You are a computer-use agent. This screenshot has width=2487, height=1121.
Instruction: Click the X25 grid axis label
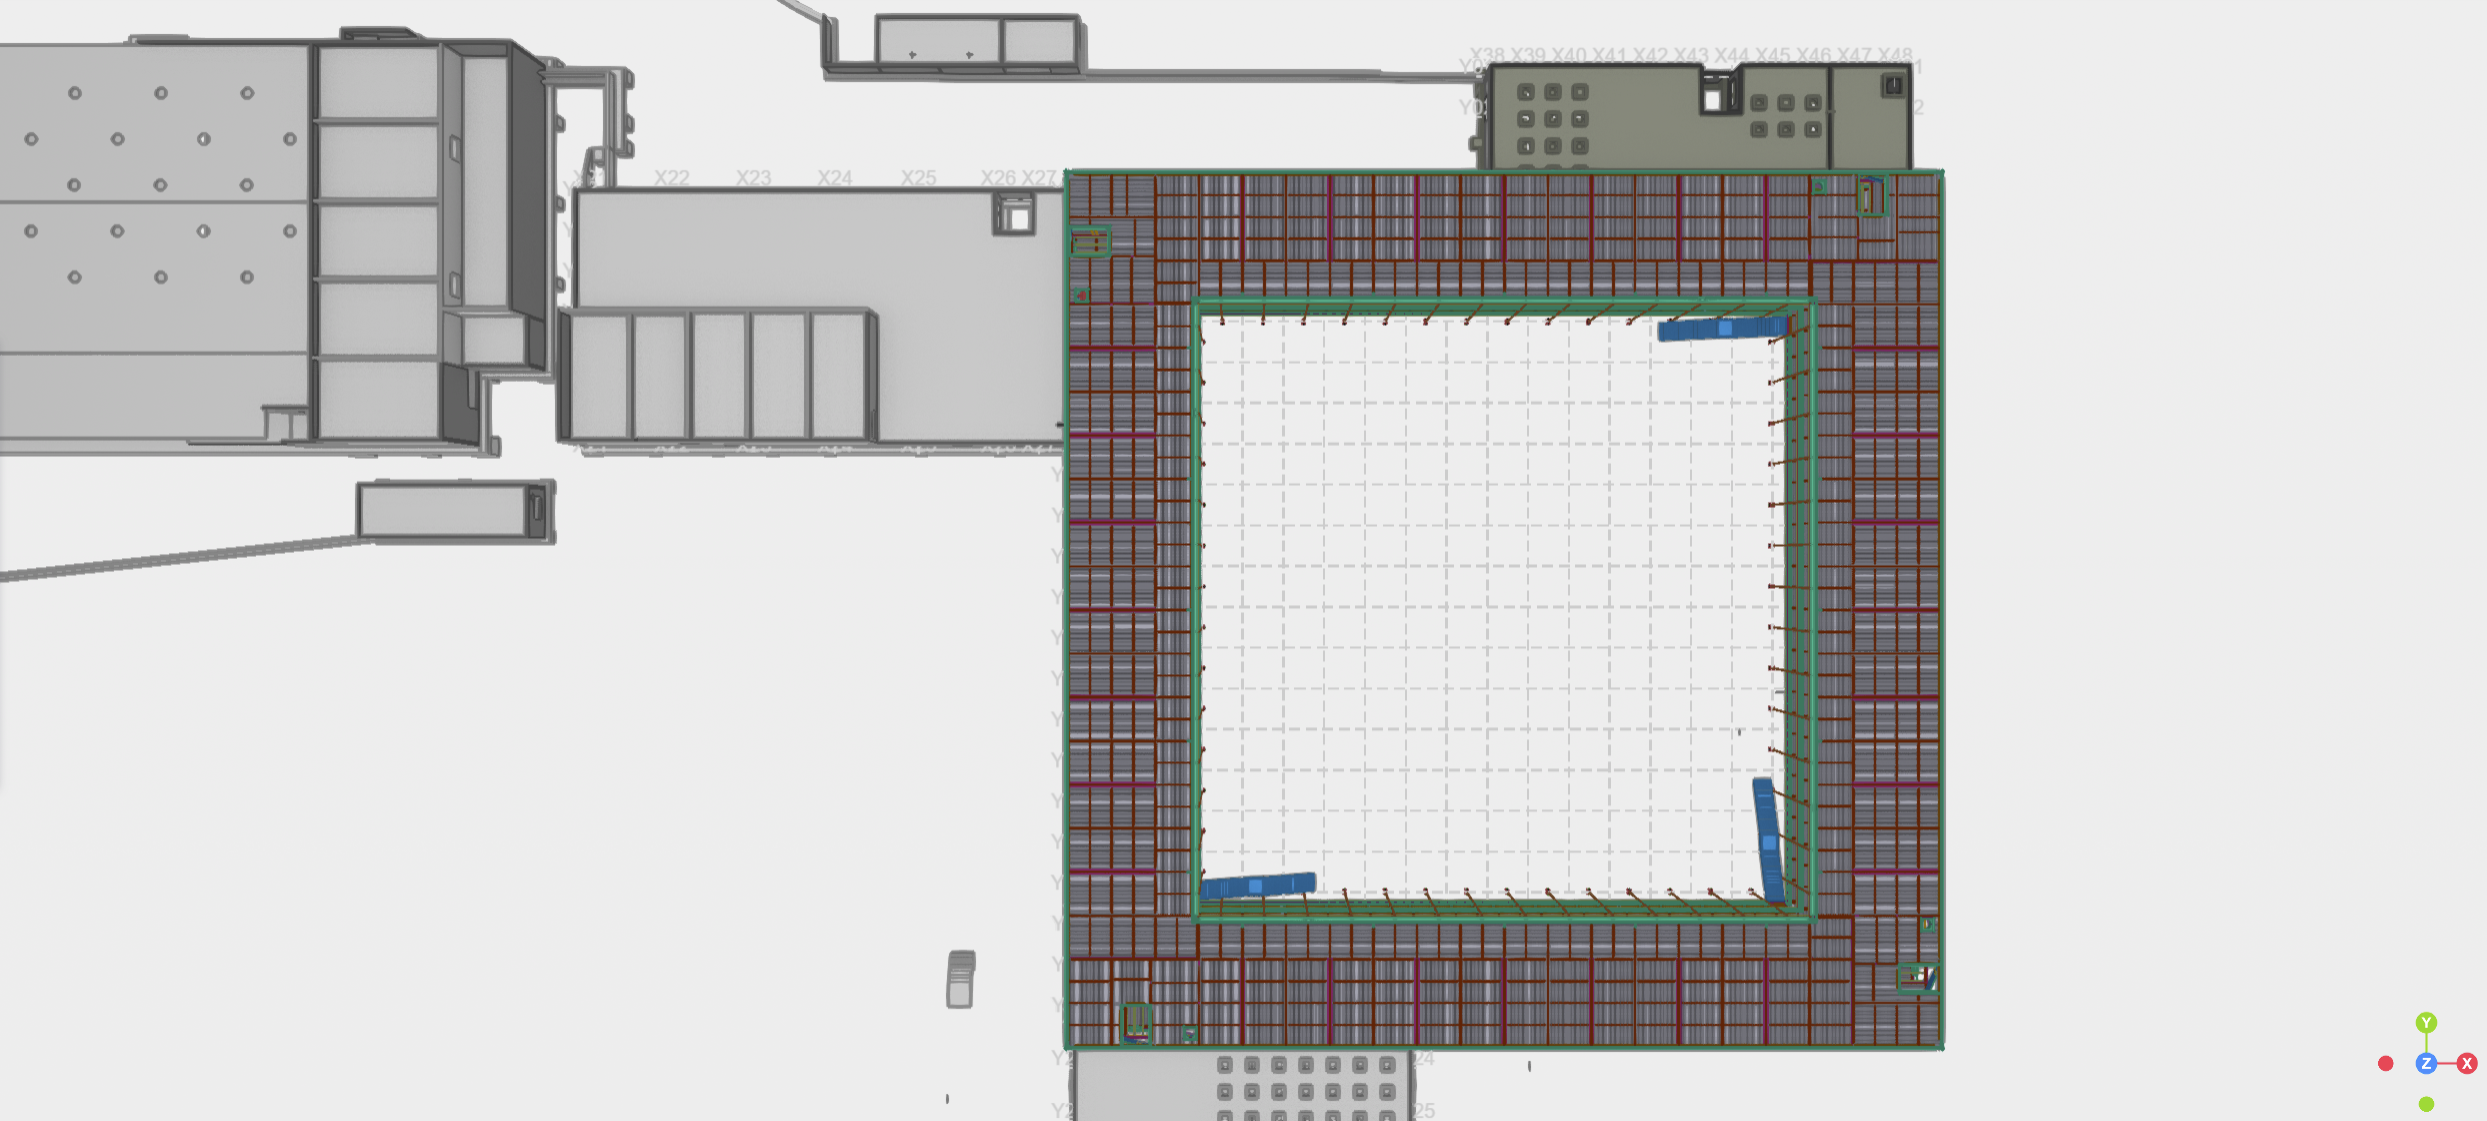[x=918, y=178]
